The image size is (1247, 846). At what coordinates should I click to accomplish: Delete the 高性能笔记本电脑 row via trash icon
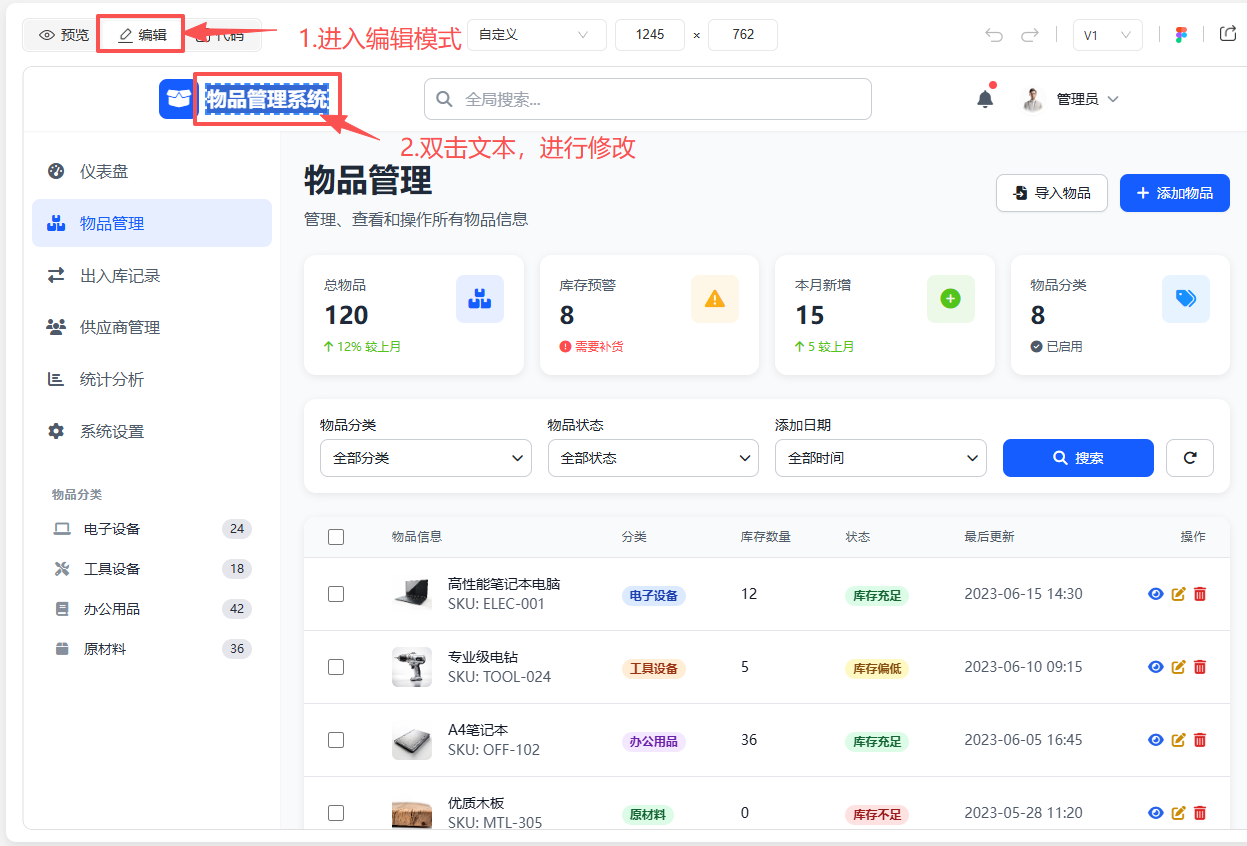click(1200, 594)
